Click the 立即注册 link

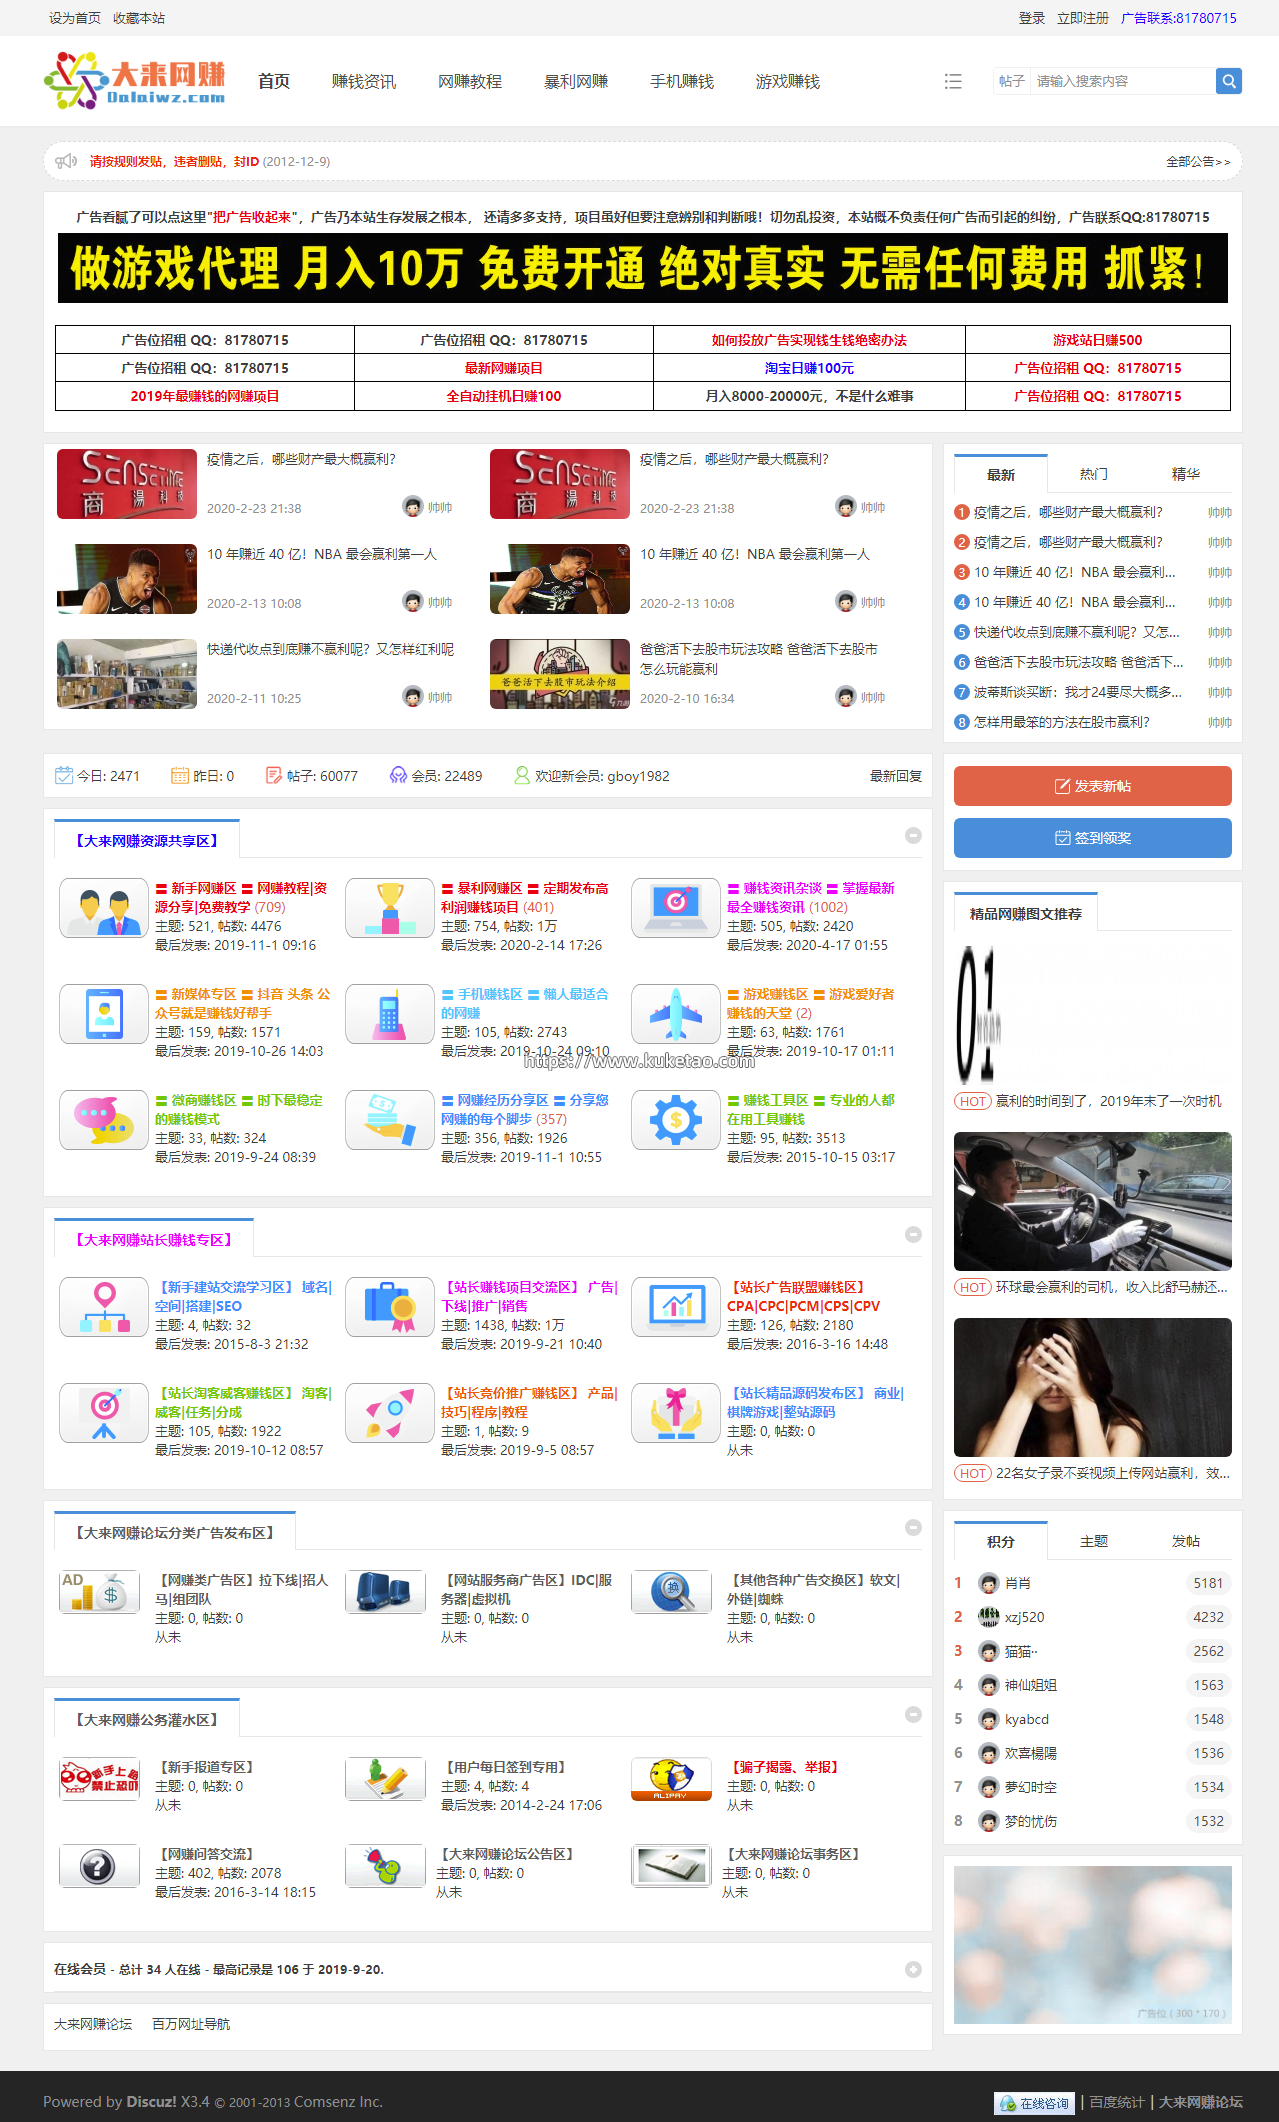pyautogui.click(x=1083, y=18)
